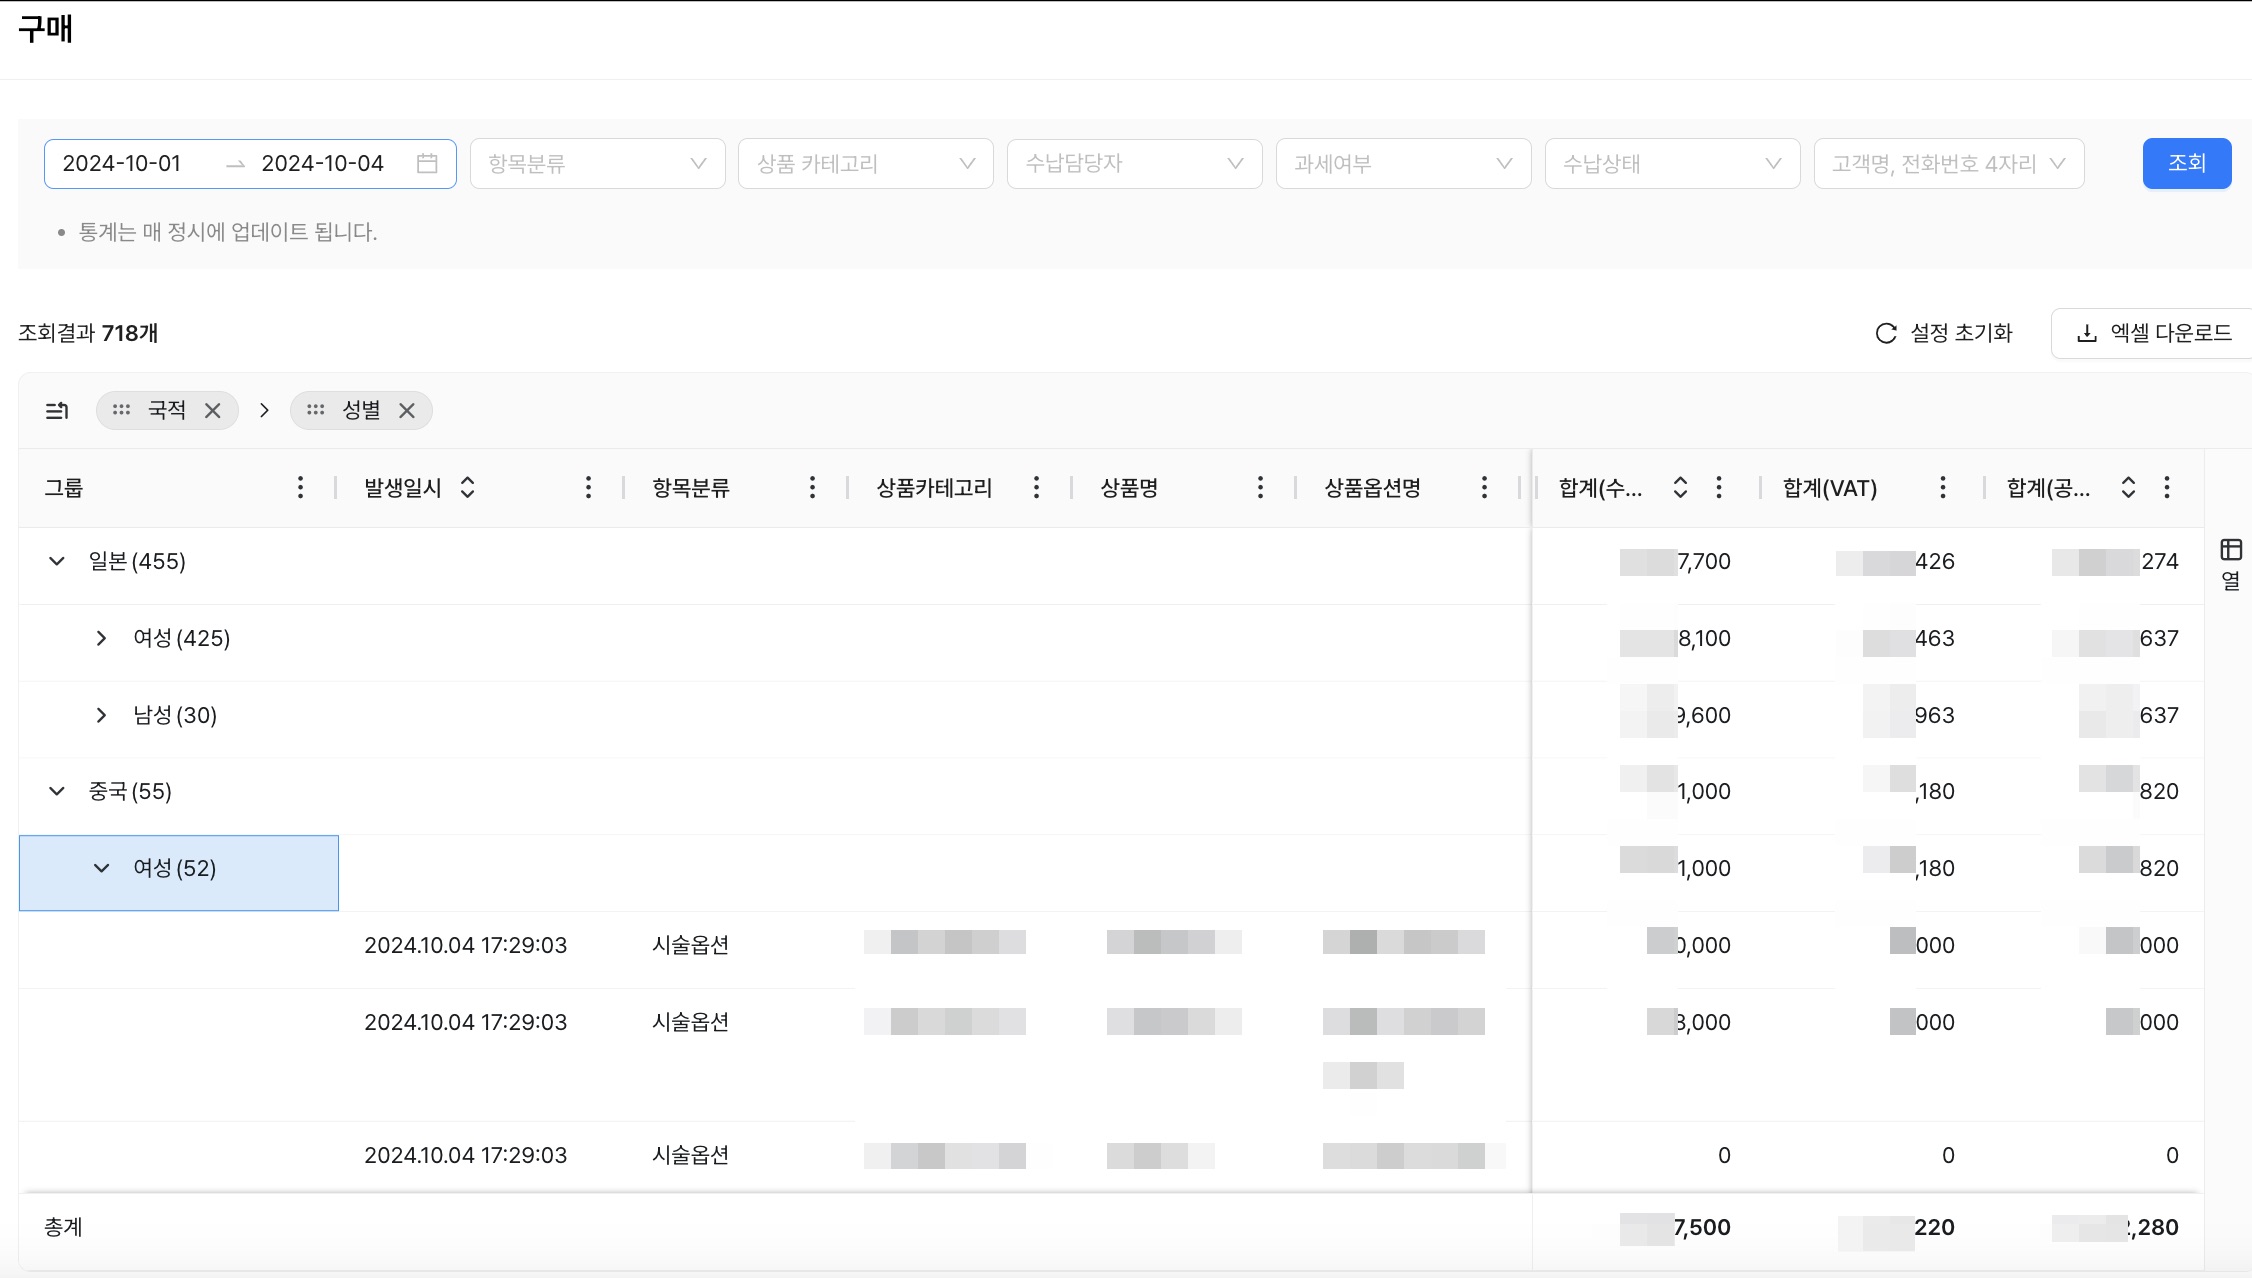2252x1278 pixels.
Task: Open the 과세여부 filter dropdown
Action: (1402, 163)
